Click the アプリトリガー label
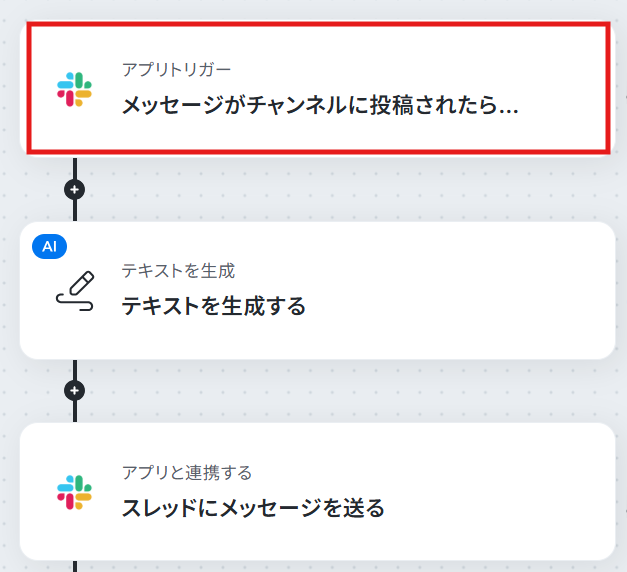The image size is (627, 572). [x=176, y=70]
